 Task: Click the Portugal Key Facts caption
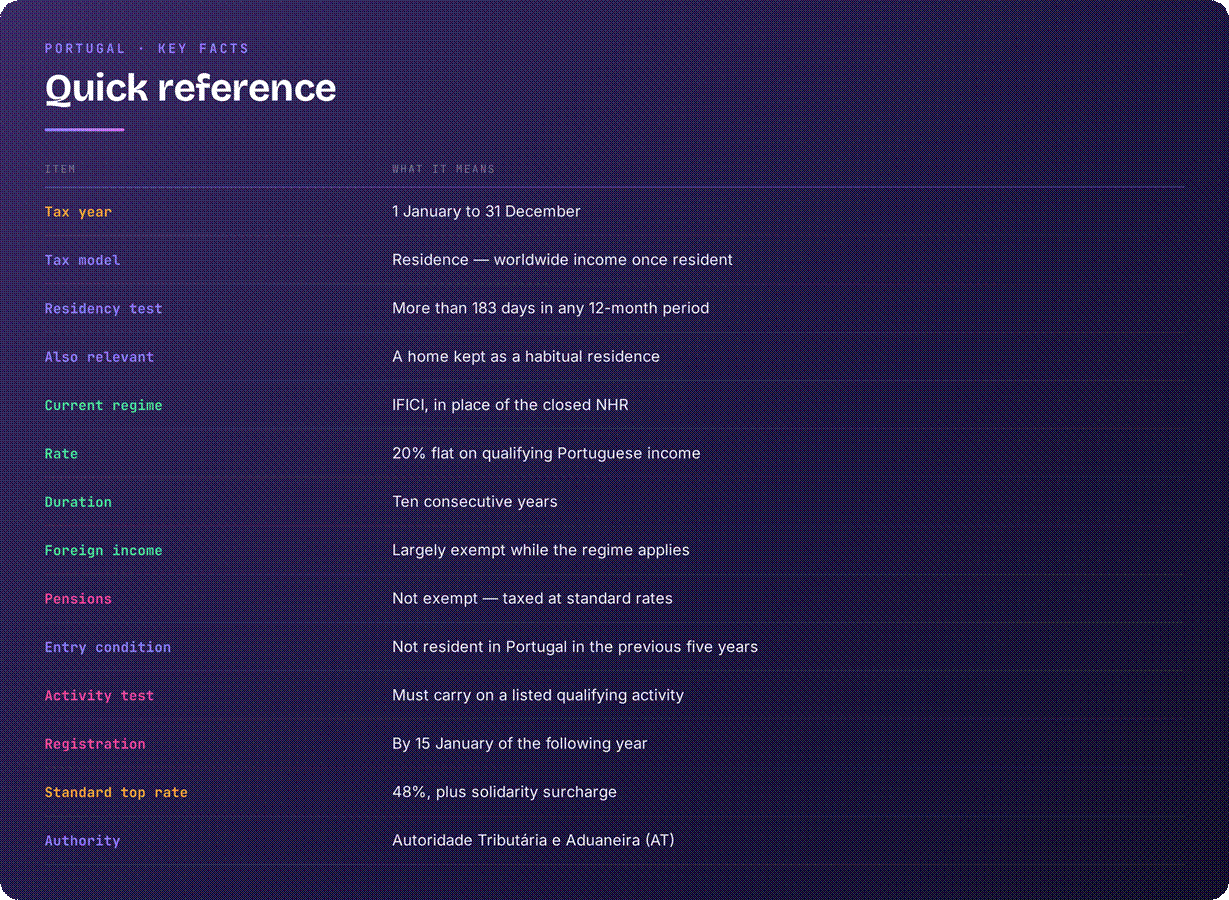pos(147,48)
